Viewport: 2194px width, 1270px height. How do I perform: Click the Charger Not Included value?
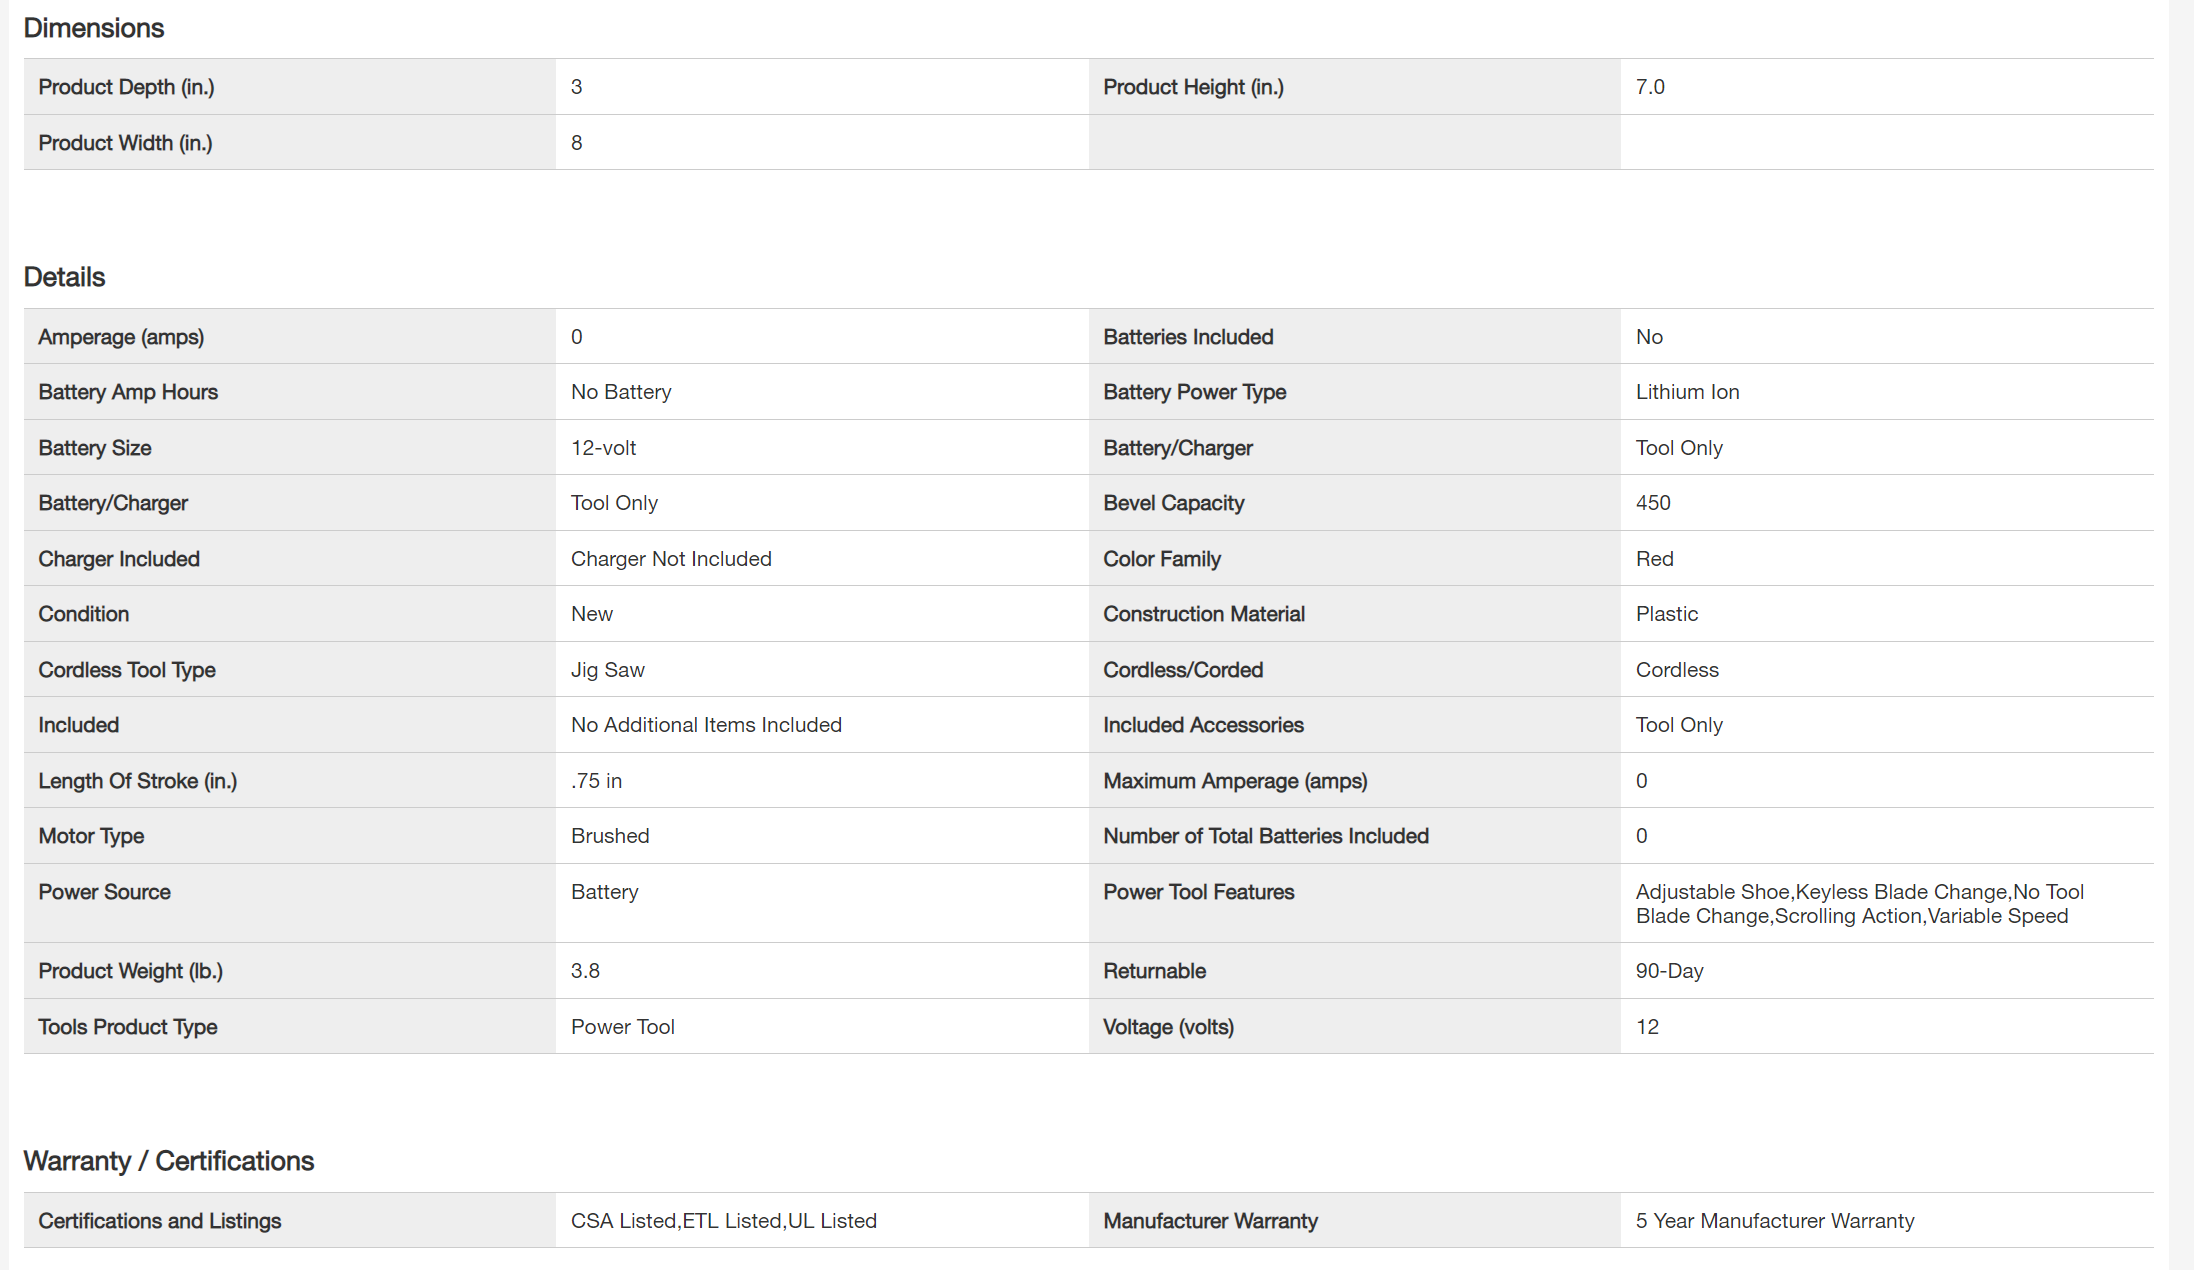pos(671,559)
